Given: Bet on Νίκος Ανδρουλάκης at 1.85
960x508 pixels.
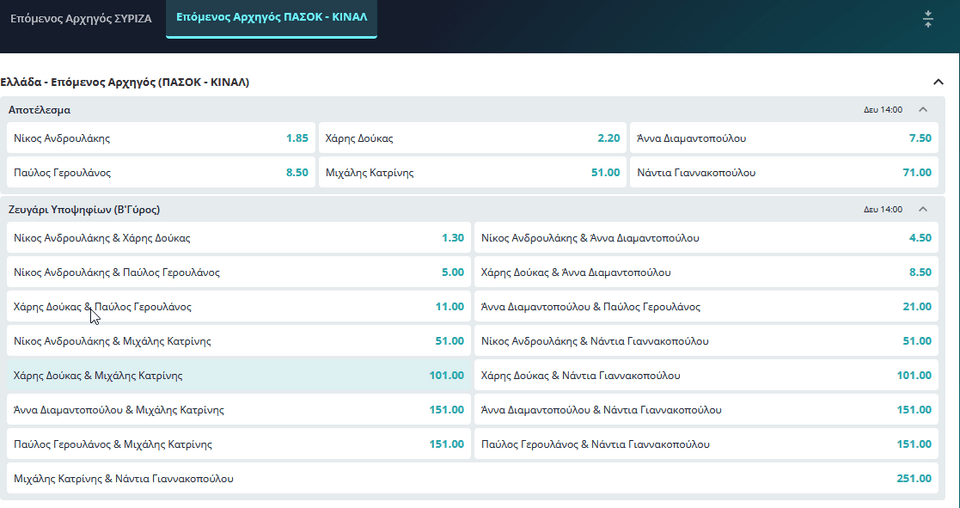Looking at the screenshot, I should click(x=161, y=138).
